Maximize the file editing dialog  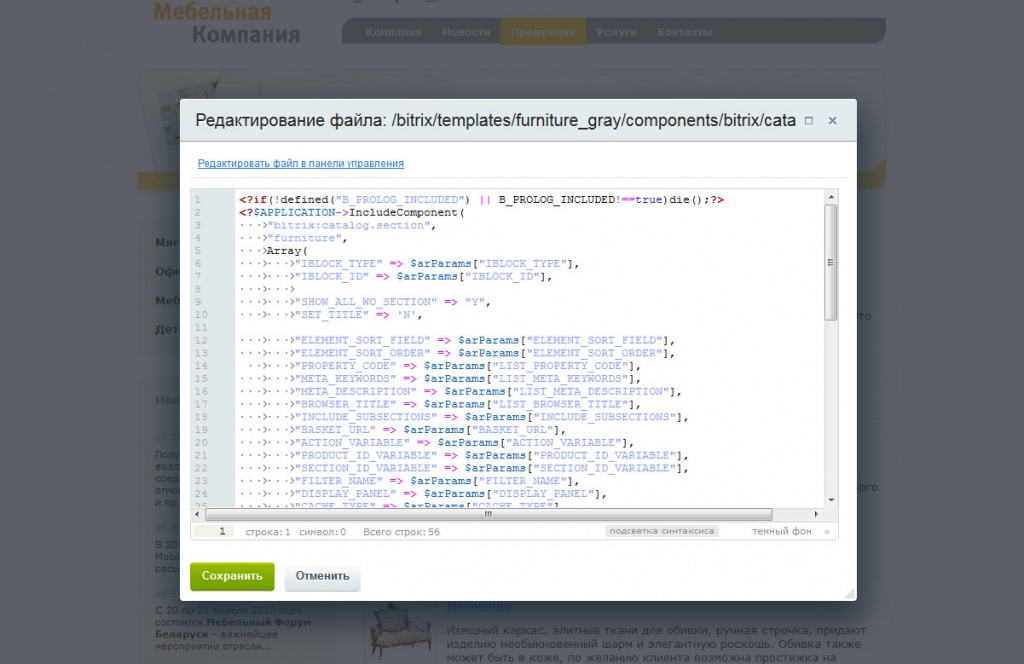pyautogui.click(x=808, y=121)
